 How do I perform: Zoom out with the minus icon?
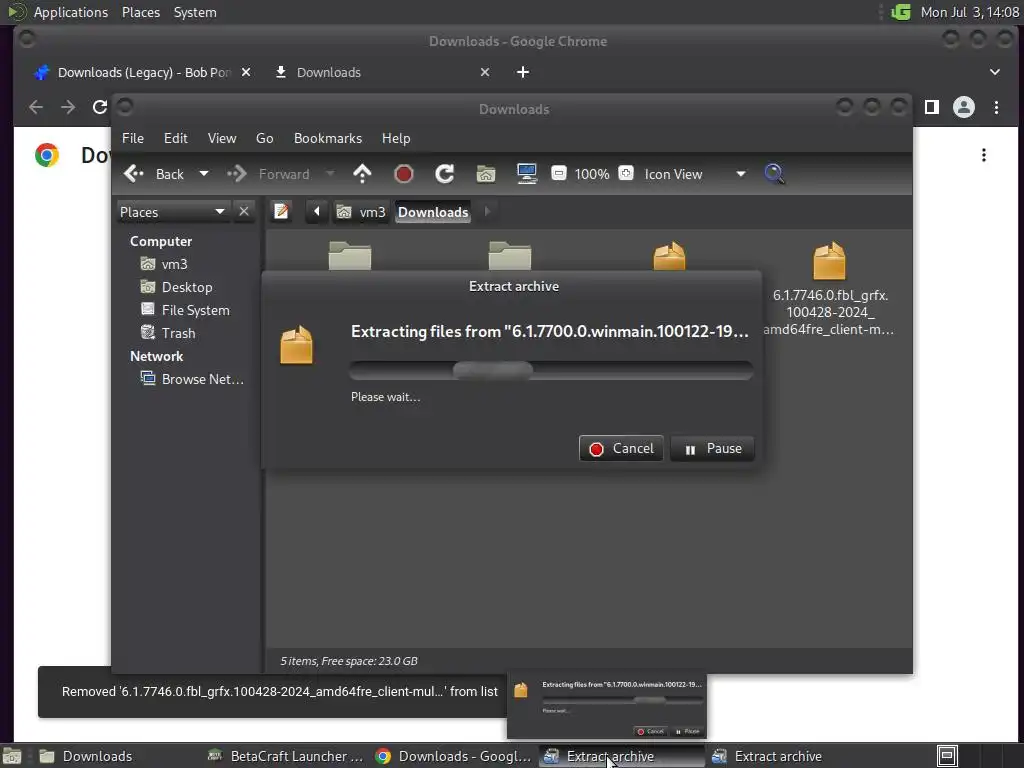(x=558, y=173)
